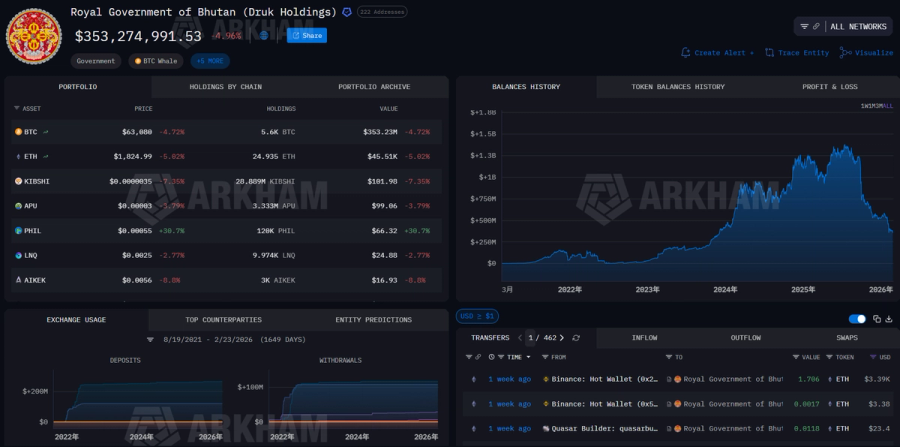Switch to the Portfolio tab

pyautogui.click(x=78, y=87)
